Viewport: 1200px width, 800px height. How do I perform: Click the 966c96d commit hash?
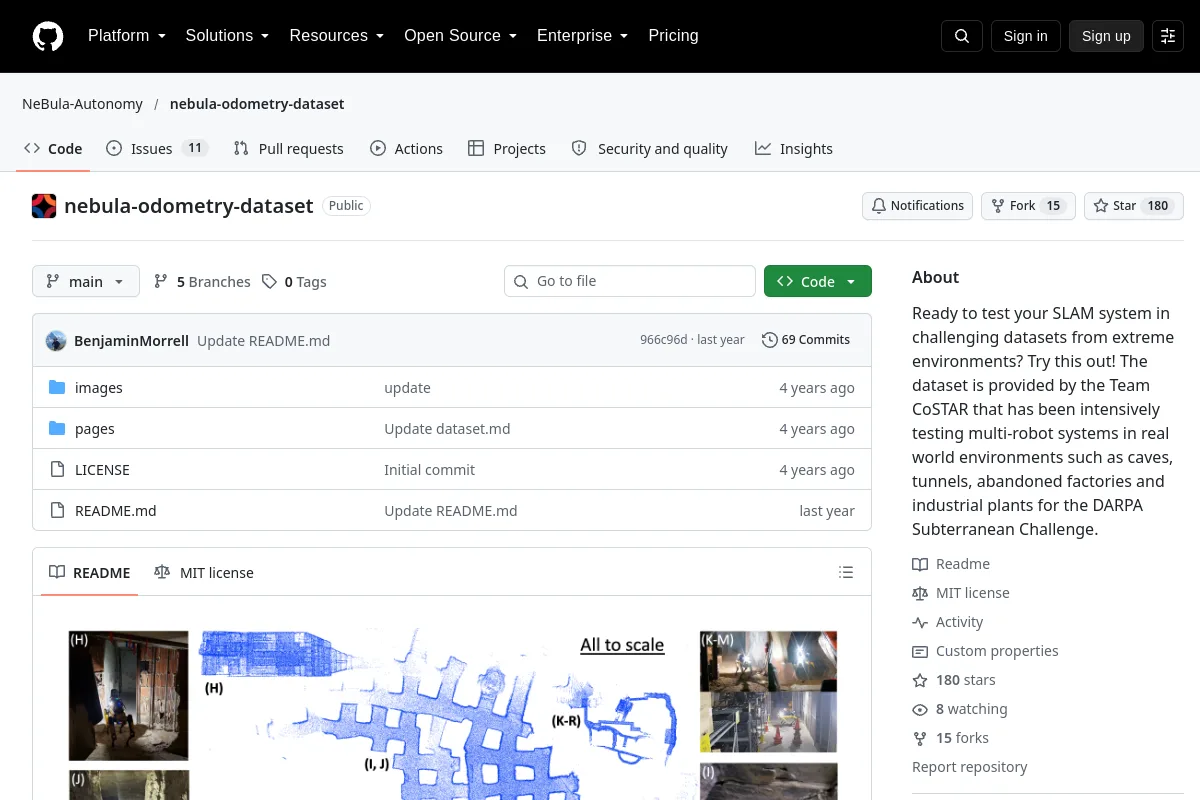[664, 340]
